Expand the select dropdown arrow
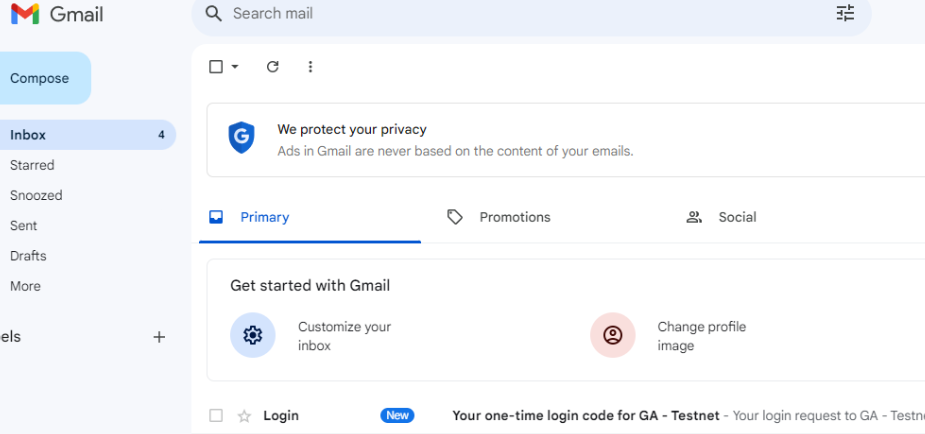925x434 pixels. pos(235,67)
